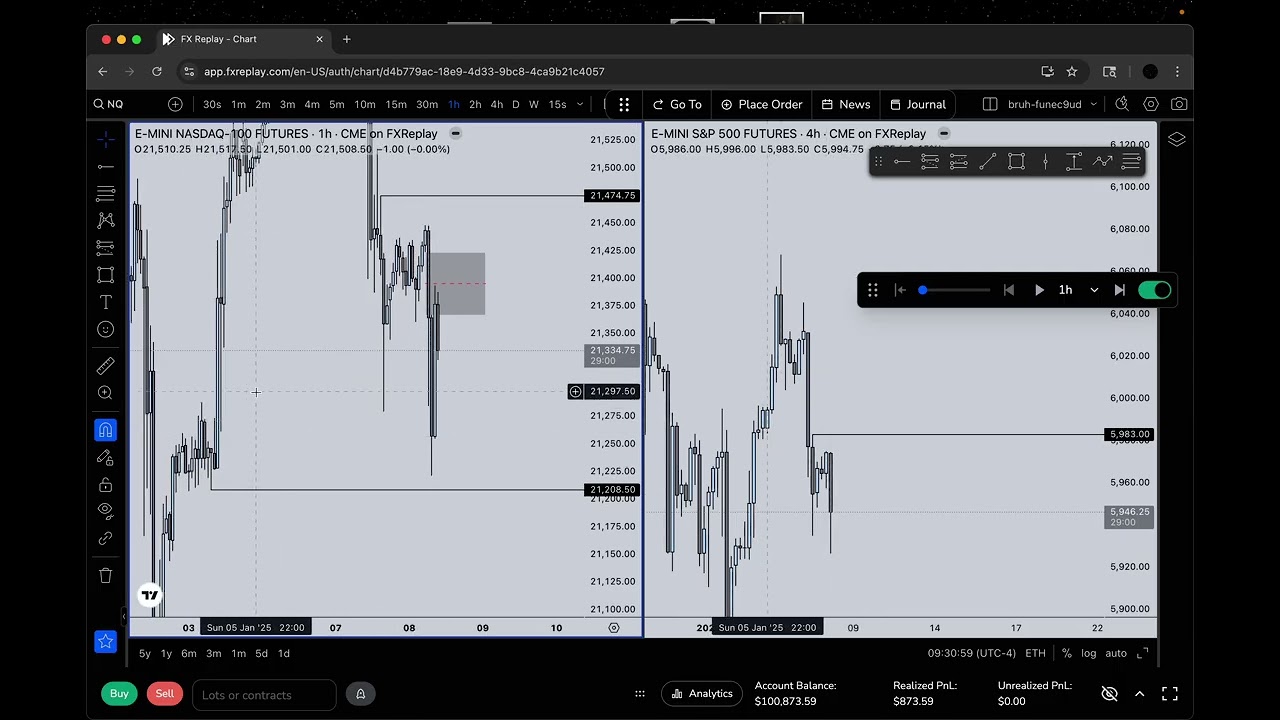Toggle stay in drawing mode
The width and height of the screenshot is (1280, 720).
point(105,457)
